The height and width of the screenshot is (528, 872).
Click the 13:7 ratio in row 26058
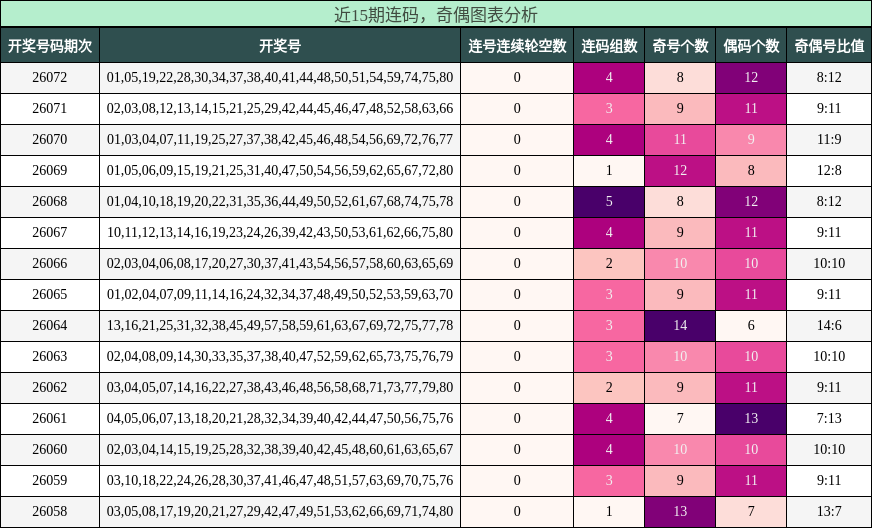pos(829,512)
